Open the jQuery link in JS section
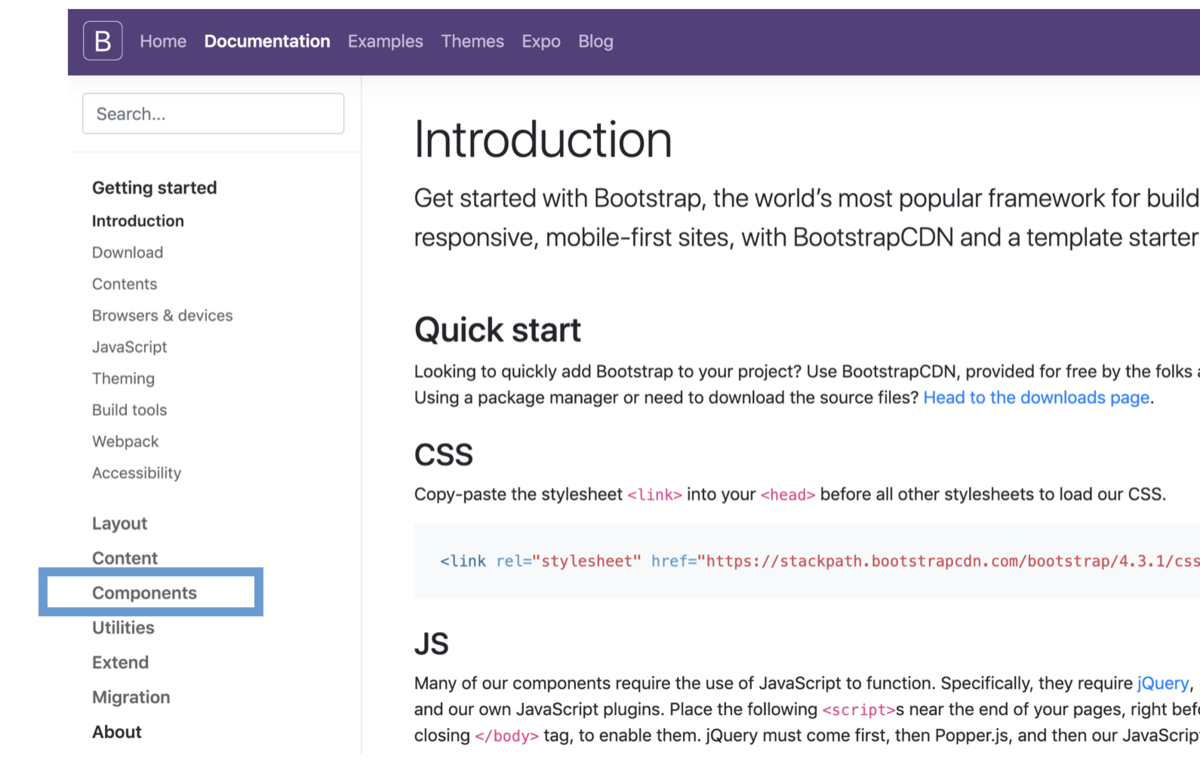Screen dimensions: 1200x768 [1163, 683]
